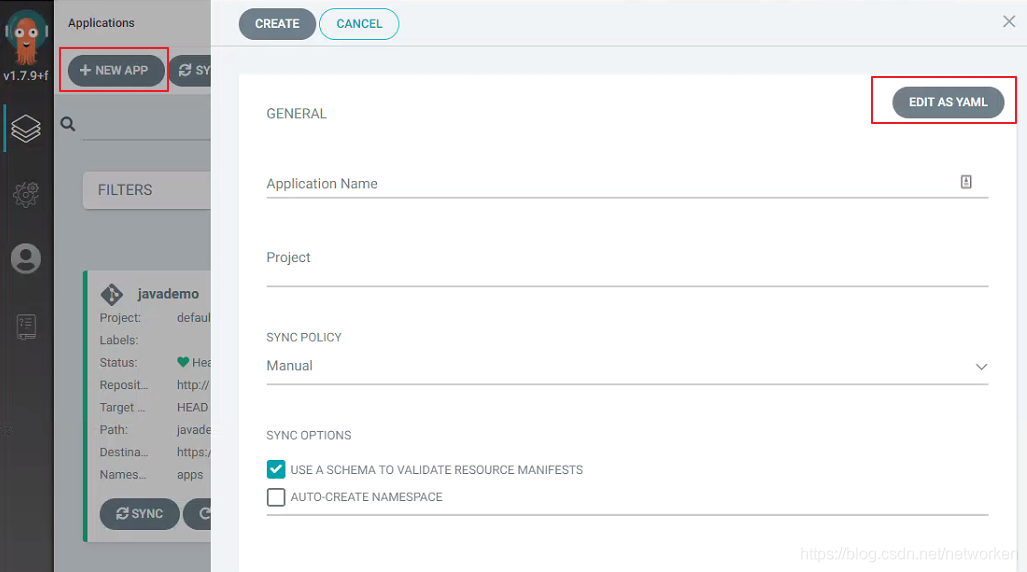Click the Sync Policy dropdown chevron arrow
Viewport: 1027px width, 572px height.
[x=980, y=366]
